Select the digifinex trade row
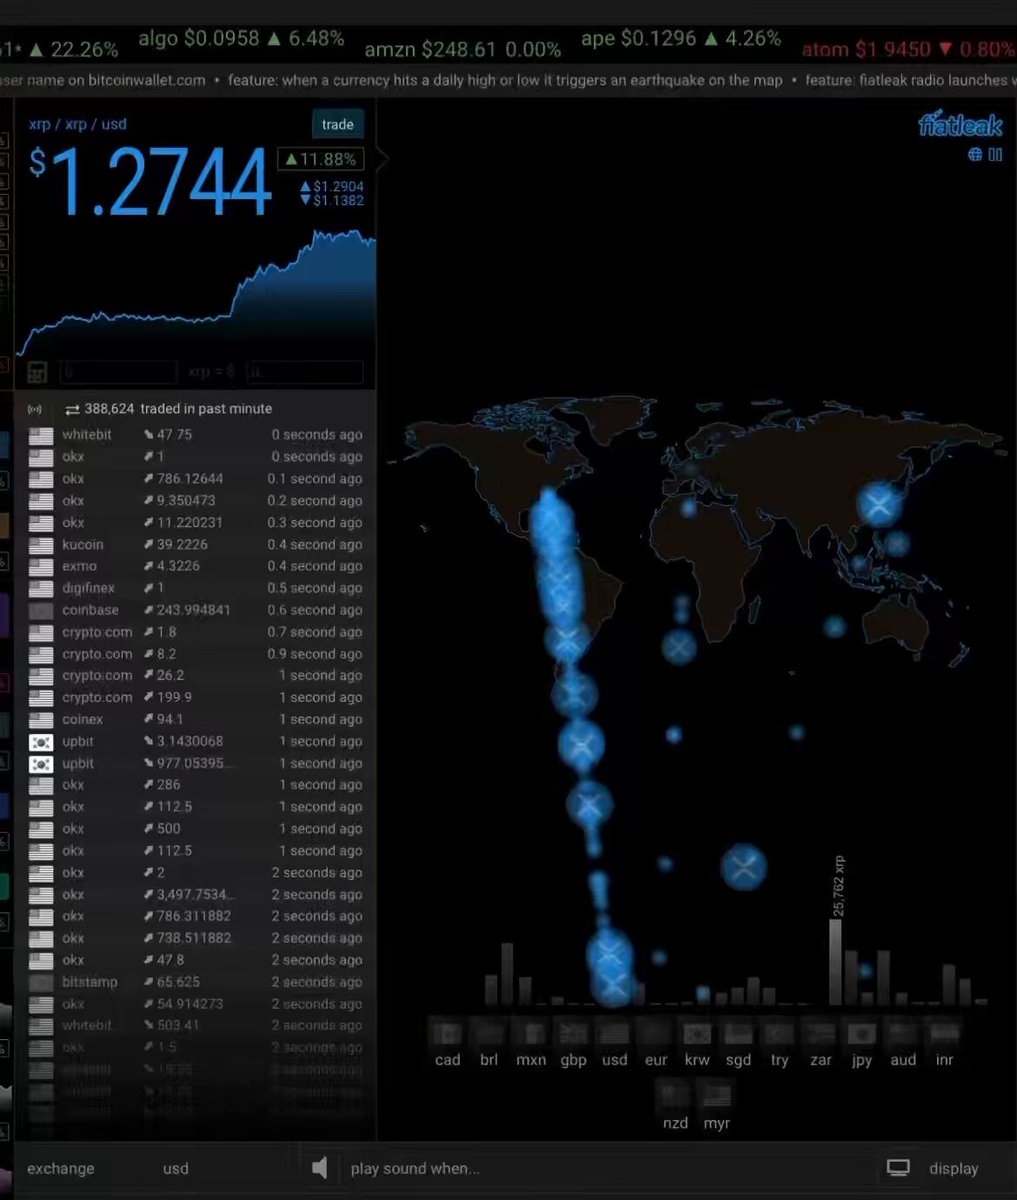1017x1200 pixels. pyautogui.click(x=196, y=588)
